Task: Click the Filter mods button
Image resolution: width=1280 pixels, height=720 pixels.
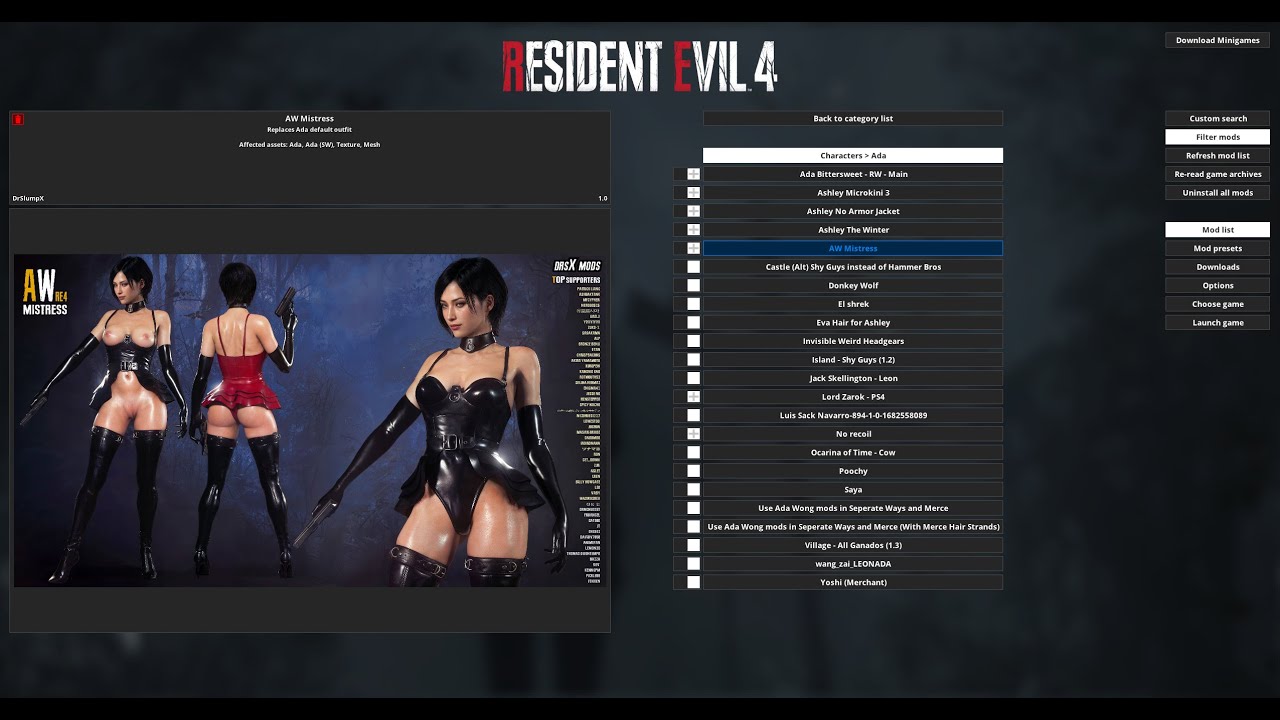Action: click(x=1217, y=137)
